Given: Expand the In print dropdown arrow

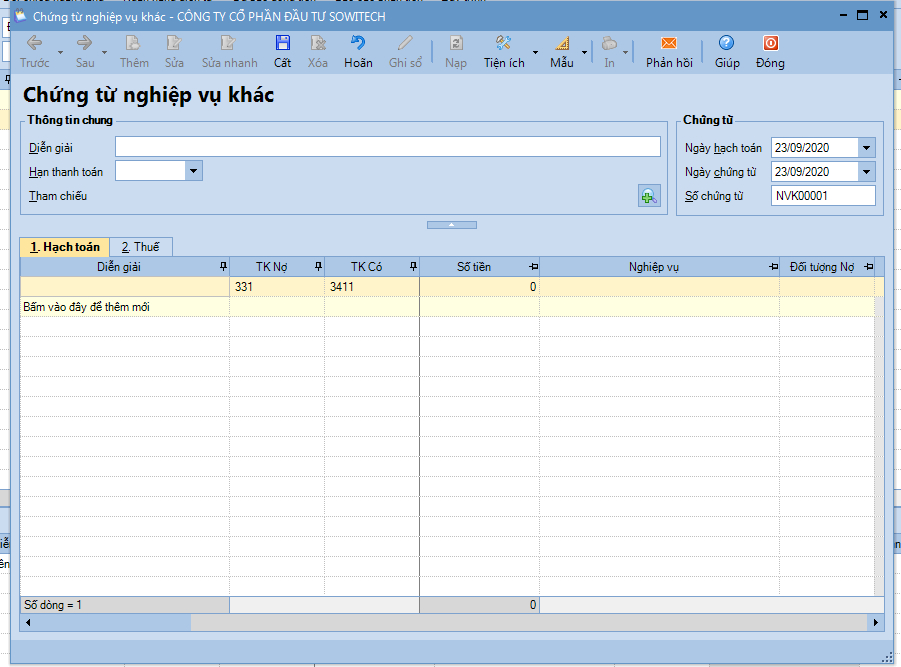Looking at the screenshot, I should pos(626,53).
